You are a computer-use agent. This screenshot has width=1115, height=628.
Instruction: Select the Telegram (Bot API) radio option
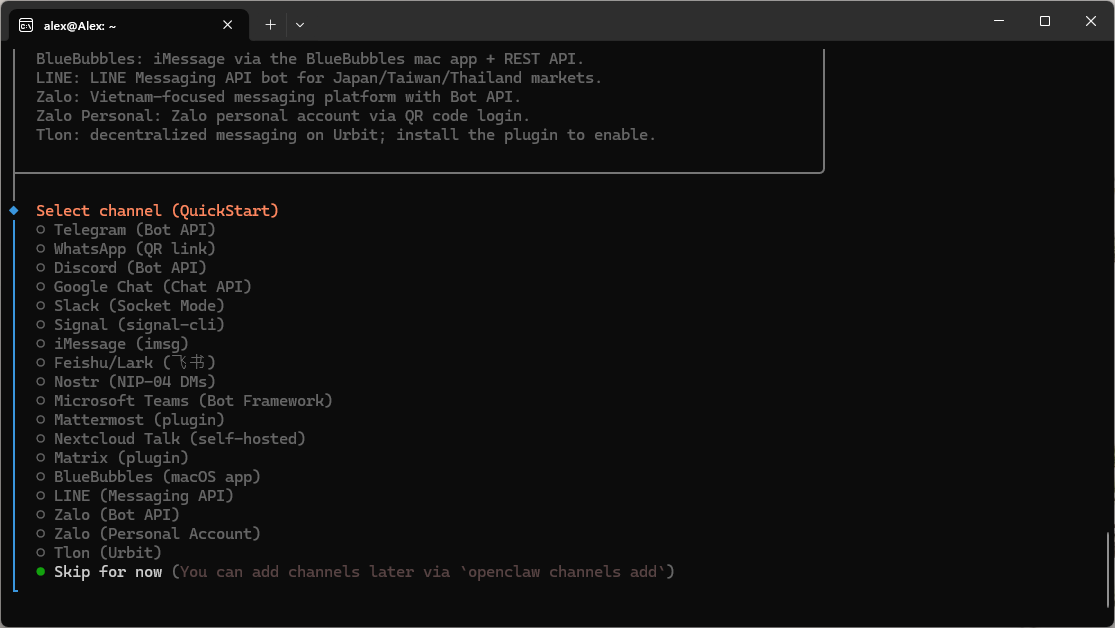click(41, 230)
